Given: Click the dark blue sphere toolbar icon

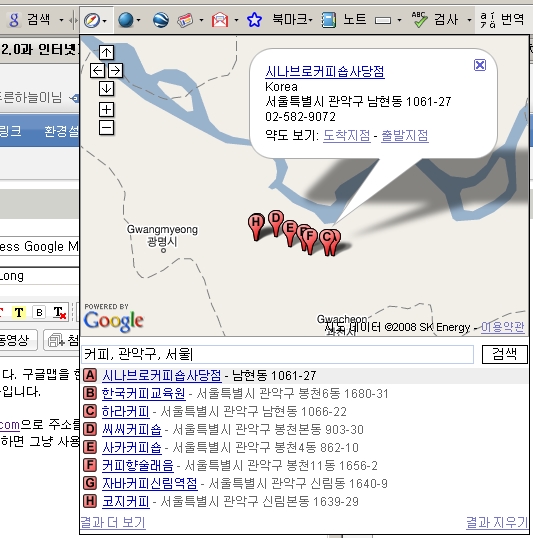Looking at the screenshot, I should pos(126,20).
